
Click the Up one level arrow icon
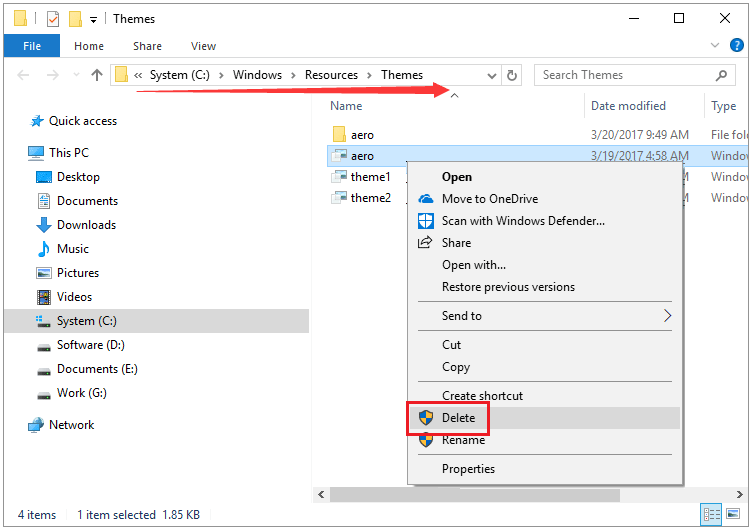(97, 75)
